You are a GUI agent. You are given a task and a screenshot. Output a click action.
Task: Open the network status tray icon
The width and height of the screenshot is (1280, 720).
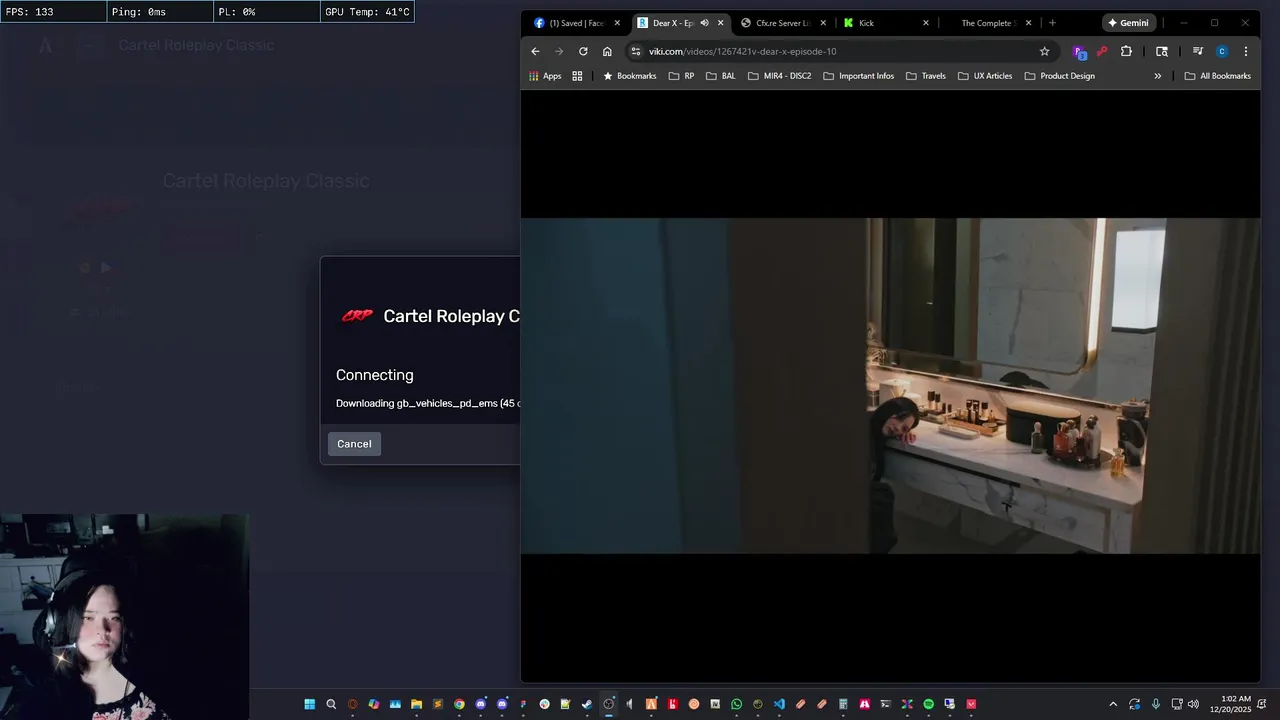pos(1177,704)
